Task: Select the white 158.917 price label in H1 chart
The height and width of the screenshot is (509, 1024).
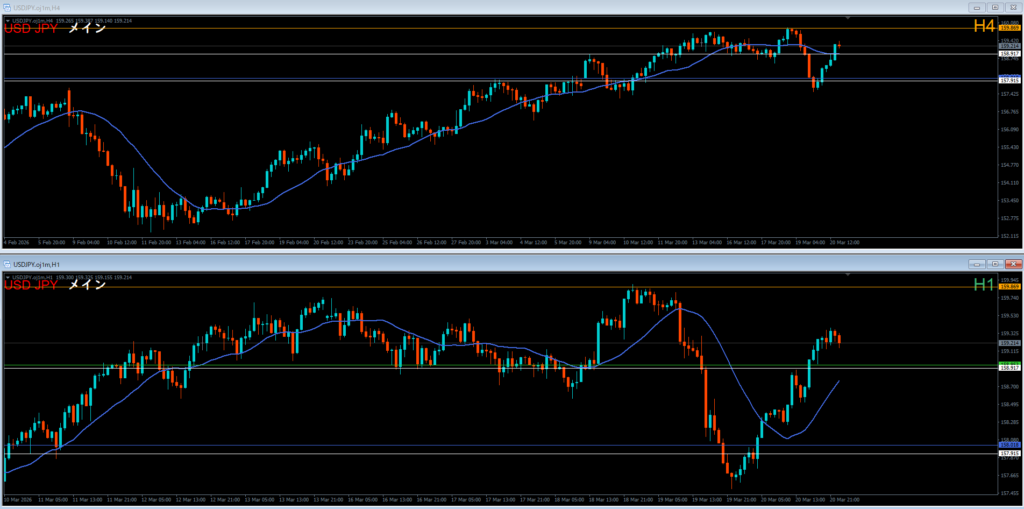Action: [1008, 368]
